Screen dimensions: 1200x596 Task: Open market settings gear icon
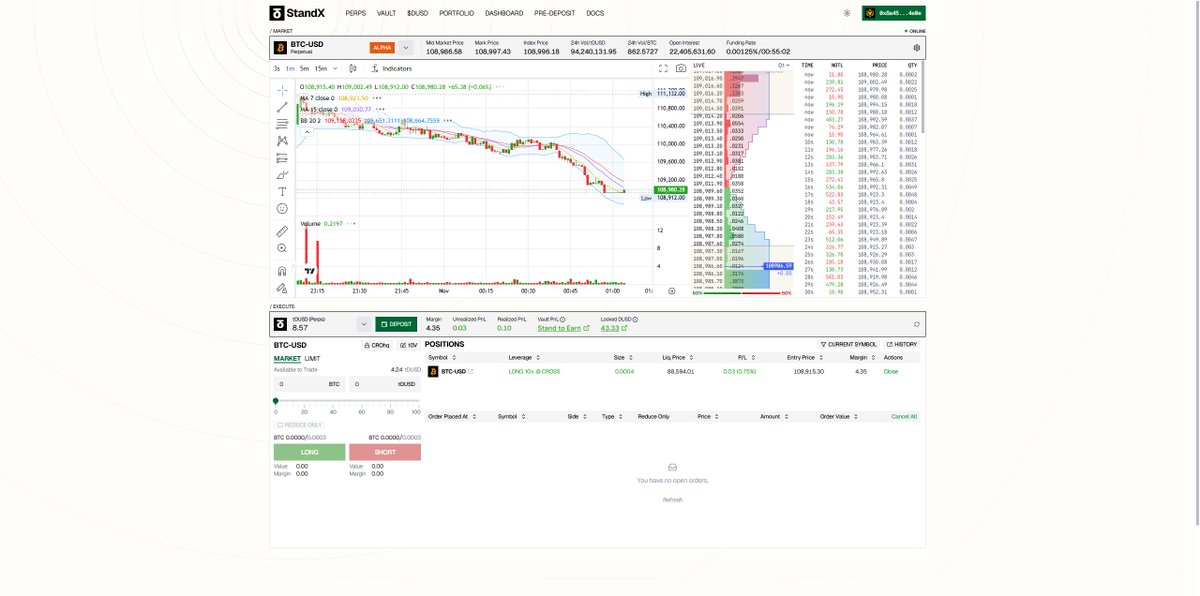tap(916, 47)
